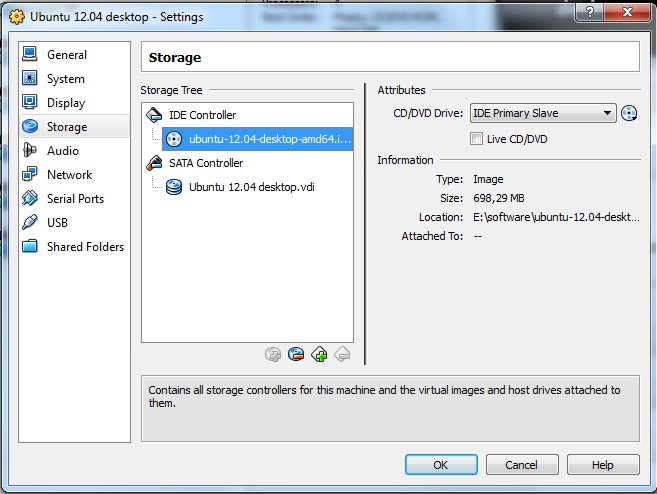
Task: Enable the Live CD/DVD checkbox
Action: click(476, 139)
